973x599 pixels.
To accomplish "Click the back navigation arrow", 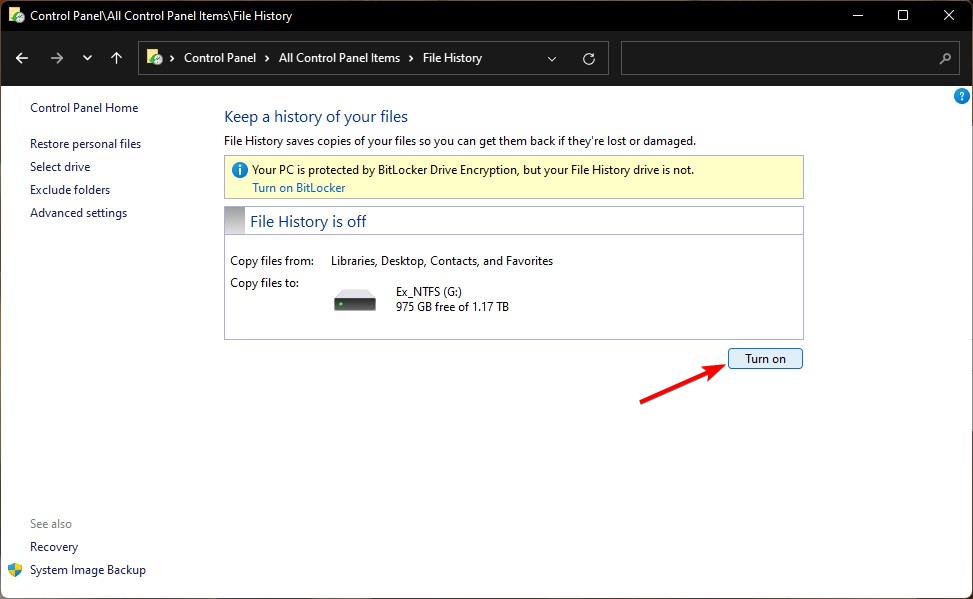I will pos(22,58).
